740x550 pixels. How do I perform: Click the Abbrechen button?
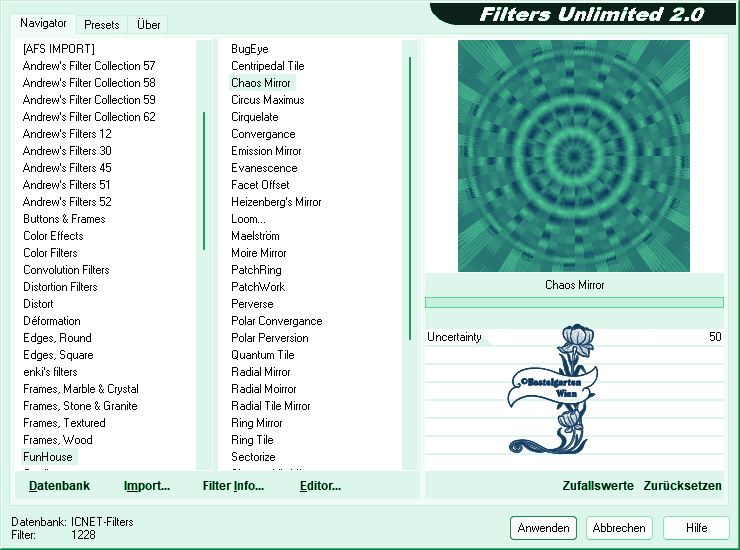click(x=619, y=527)
